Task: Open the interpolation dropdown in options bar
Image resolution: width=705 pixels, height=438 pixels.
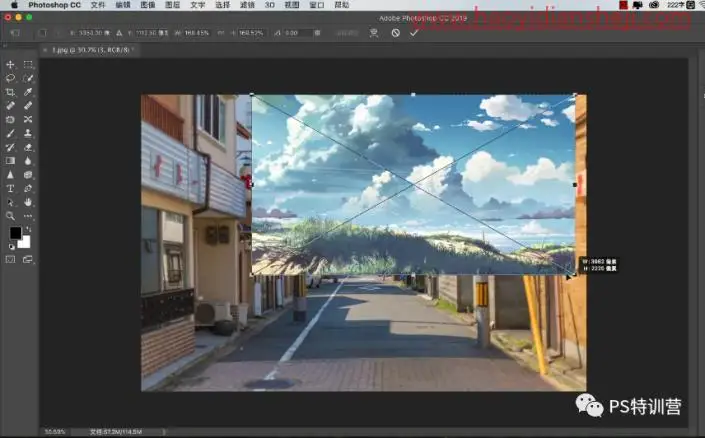Action: point(347,33)
